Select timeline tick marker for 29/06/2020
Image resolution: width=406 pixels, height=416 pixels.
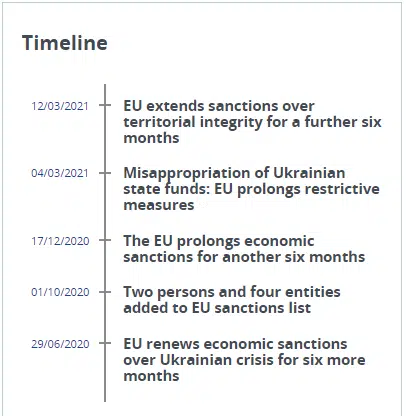click(x=105, y=343)
